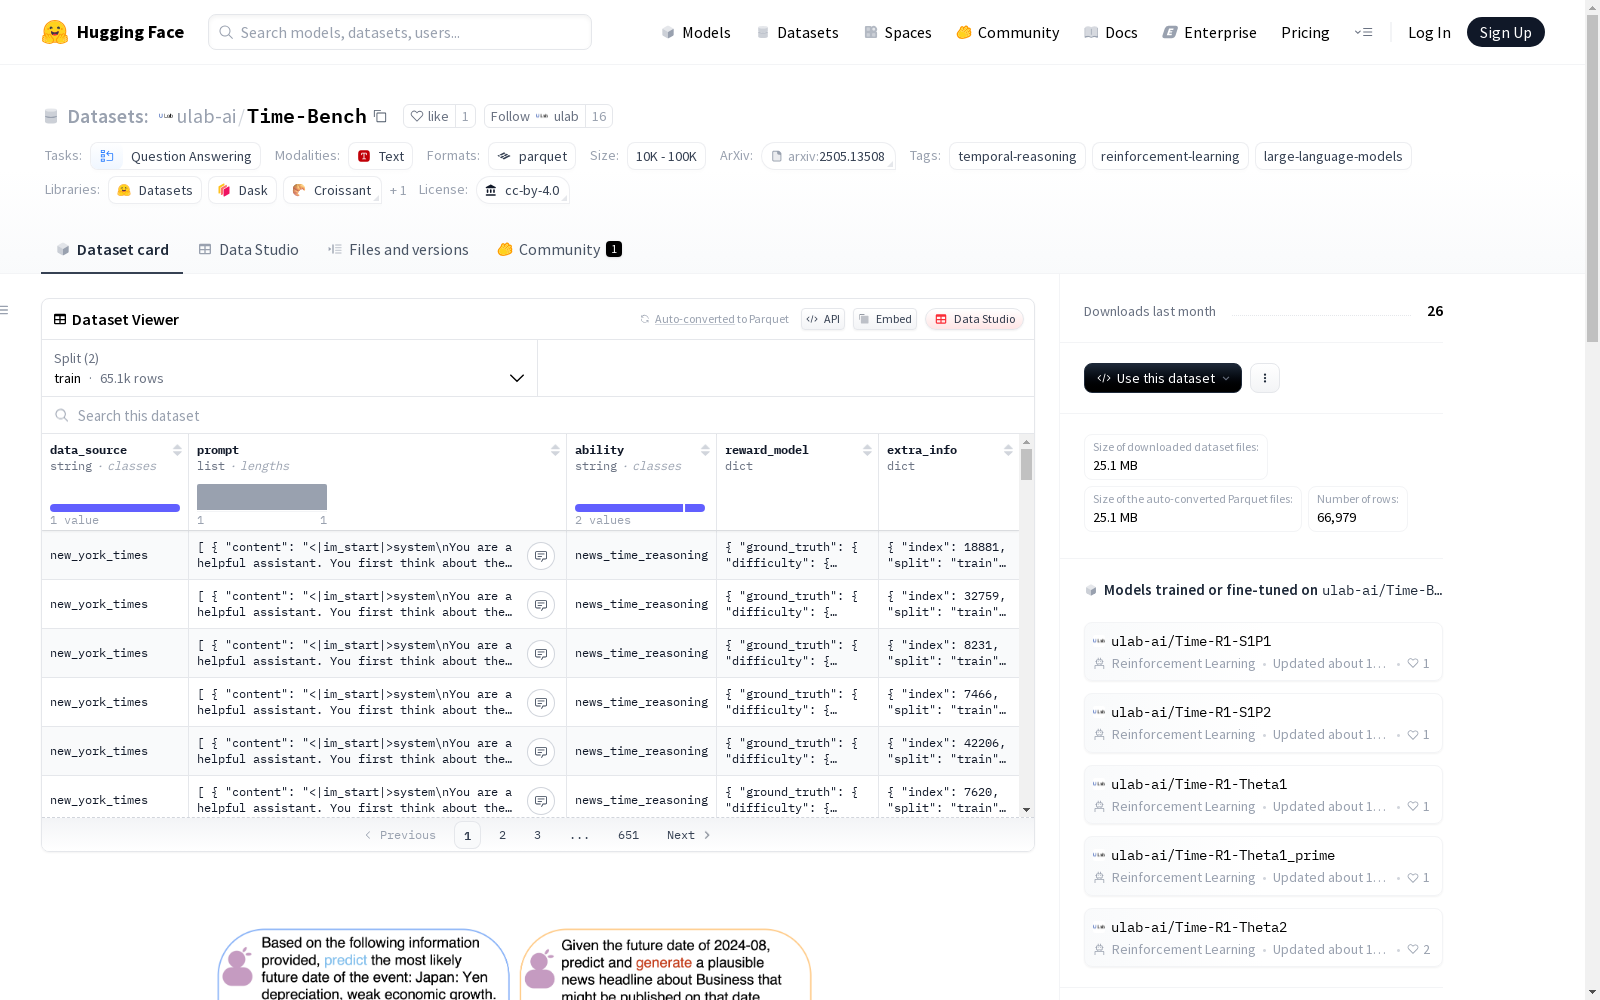The height and width of the screenshot is (1000, 1600).
Task: Sort by the data_source column
Action: click(177, 450)
